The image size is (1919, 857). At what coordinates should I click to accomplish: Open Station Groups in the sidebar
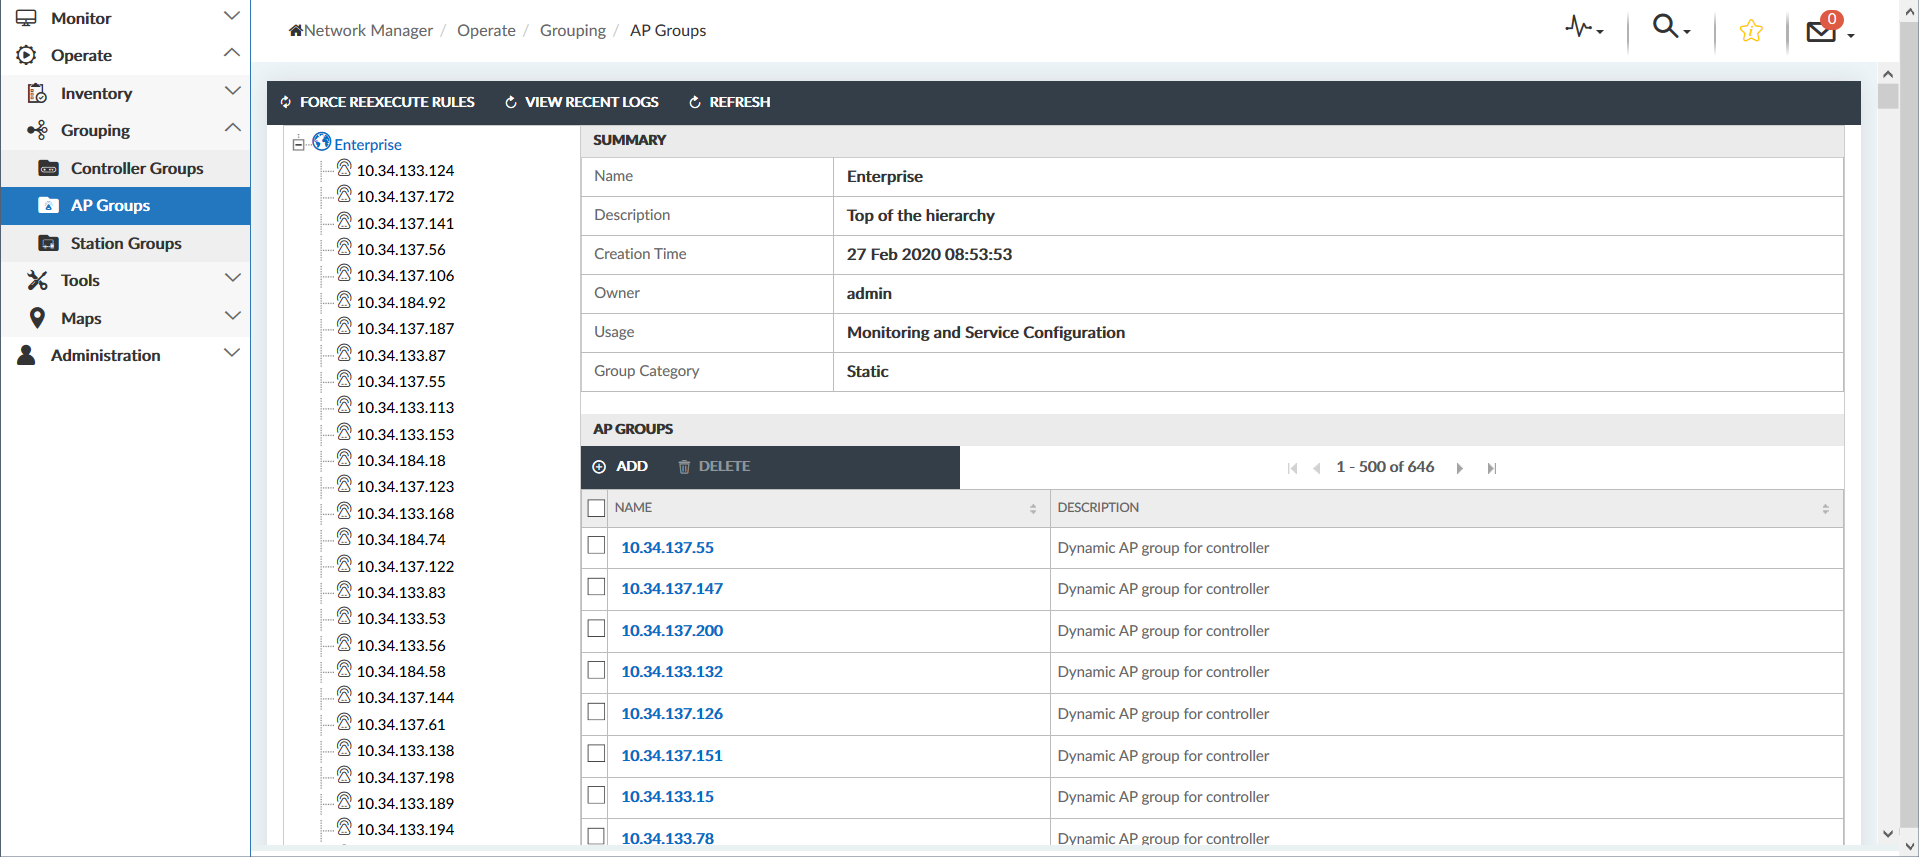[x=126, y=243]
